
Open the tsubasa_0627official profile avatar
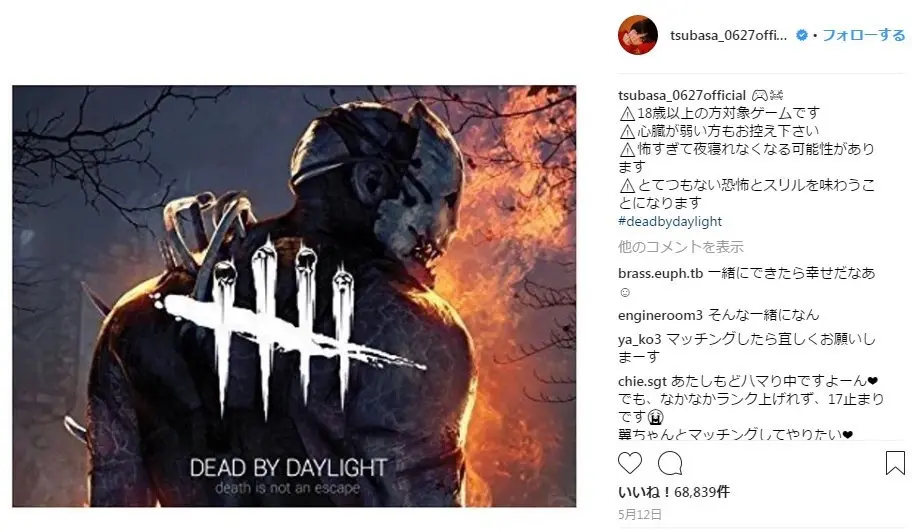click(637, 35)
